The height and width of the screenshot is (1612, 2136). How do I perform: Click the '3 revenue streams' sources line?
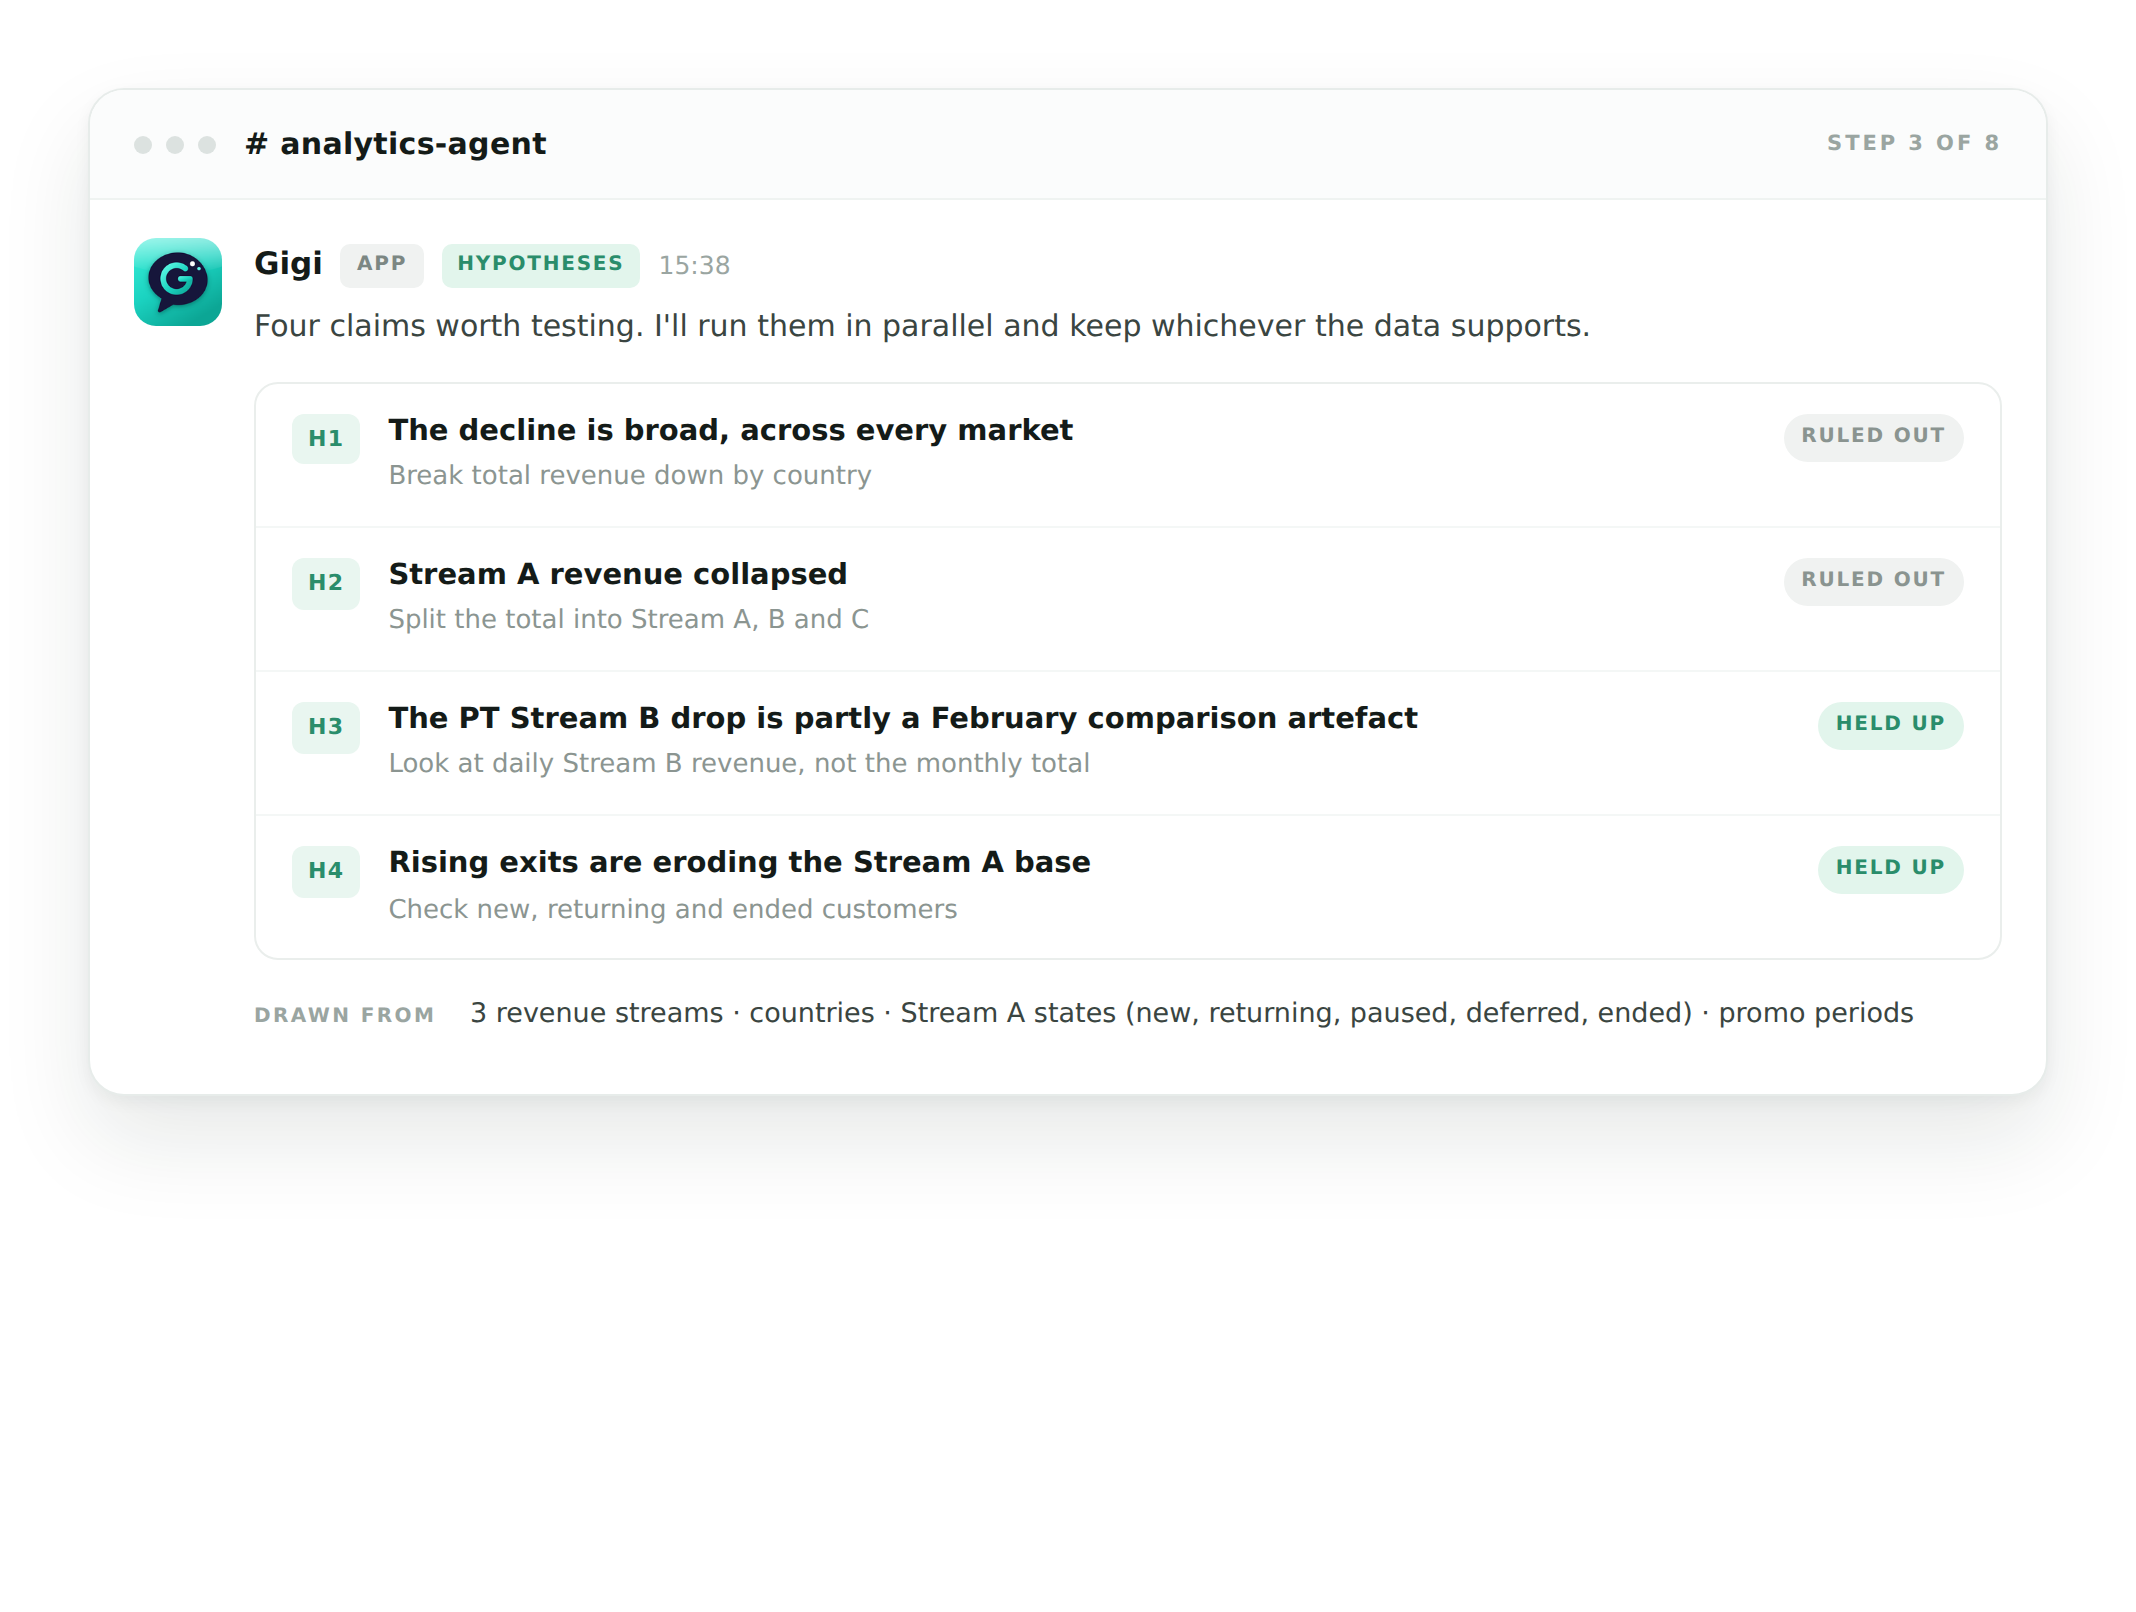(x=1191, y=1013)
